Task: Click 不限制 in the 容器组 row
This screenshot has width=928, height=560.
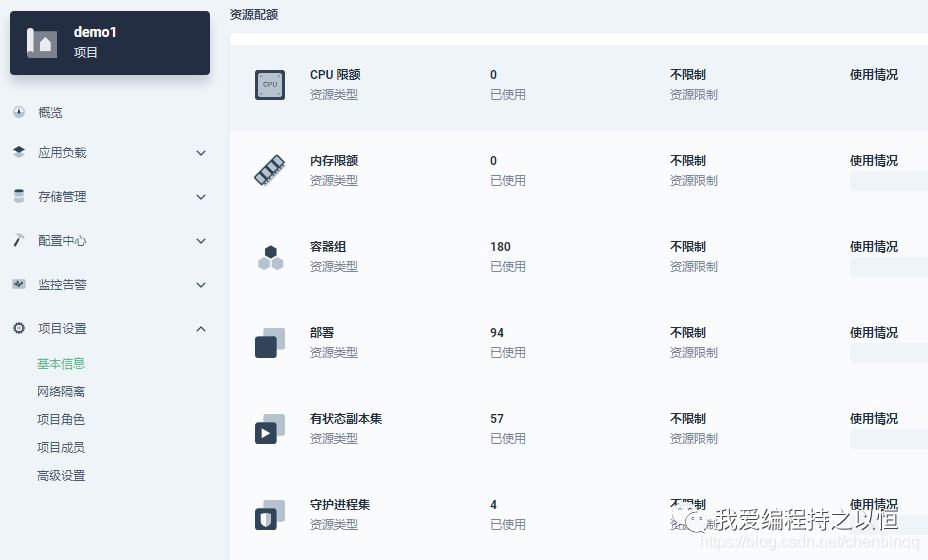Action: click(688, 246)
